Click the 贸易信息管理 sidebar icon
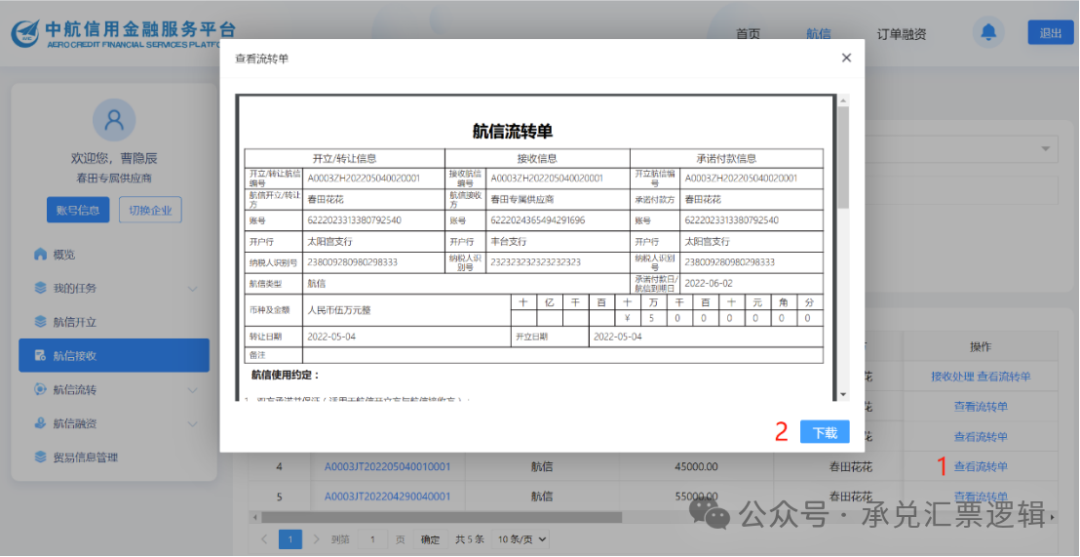This screenshot has width=1080, height=557. pos(41,457)
